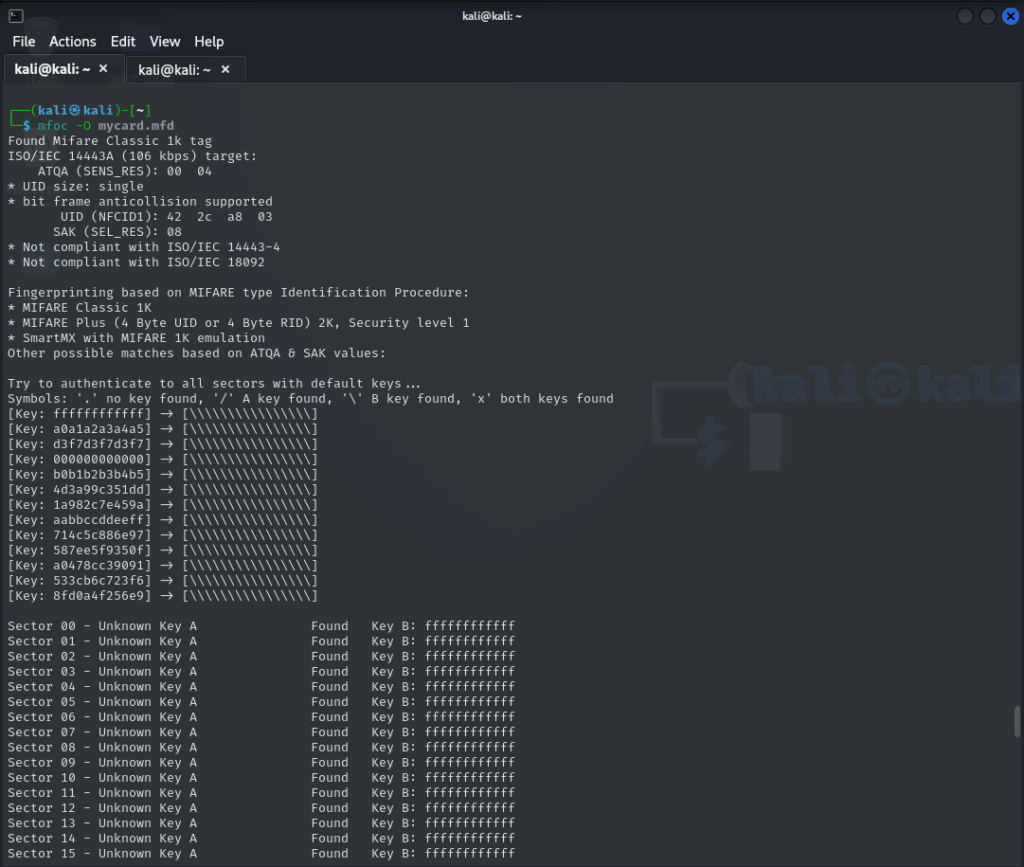Click the terminal icon in the title bar
Screen dimensions: 1024x867
point(16,15)
